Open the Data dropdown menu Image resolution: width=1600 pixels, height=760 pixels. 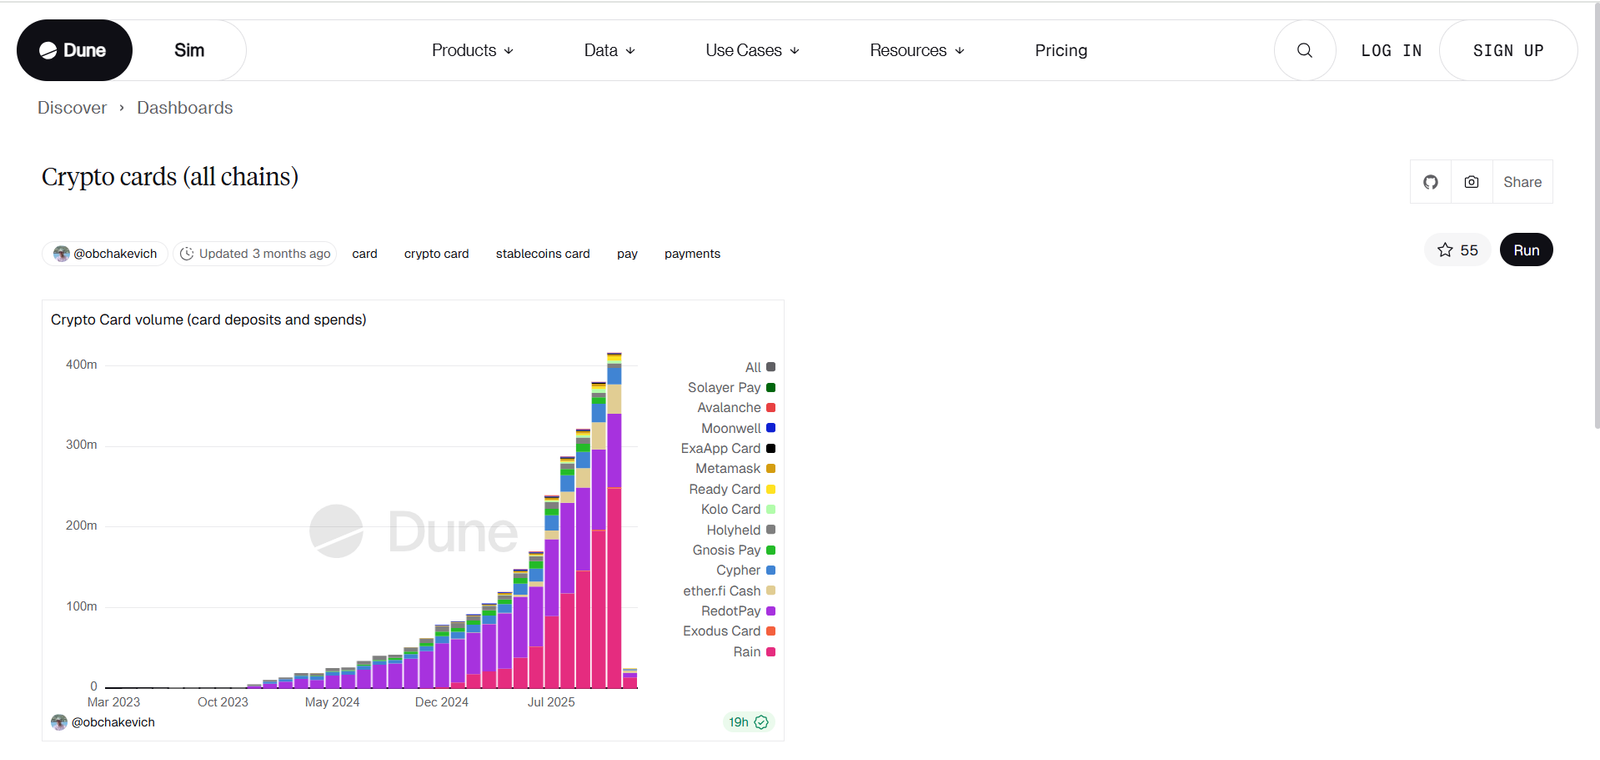(x=609, y=50)
